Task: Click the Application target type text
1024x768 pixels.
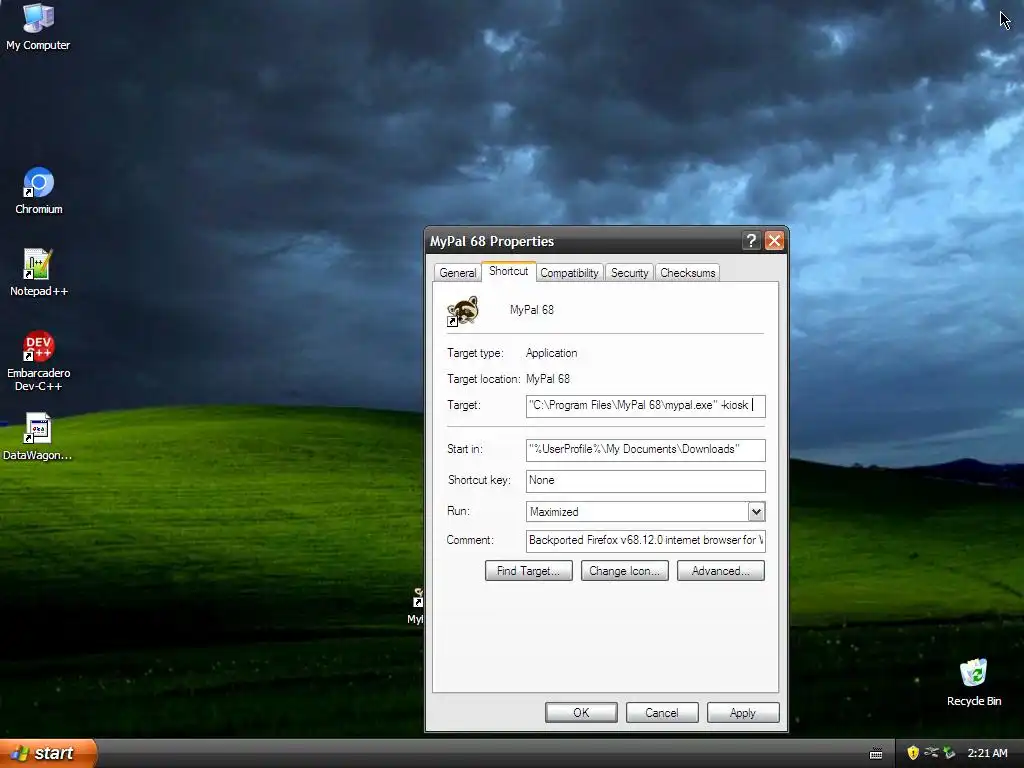Action: (x=551, y=353)
